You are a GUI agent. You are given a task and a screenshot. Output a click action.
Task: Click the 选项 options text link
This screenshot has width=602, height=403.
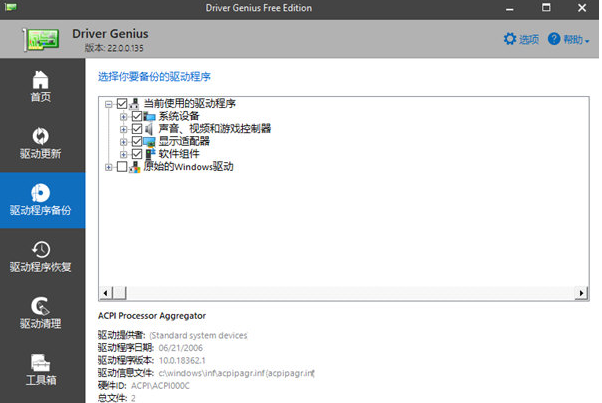point(529,39)
